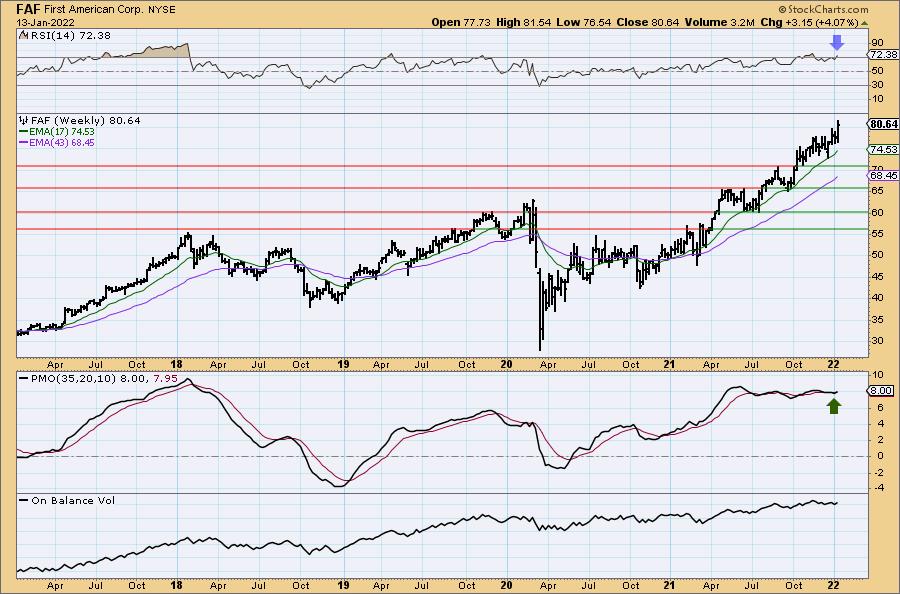Image resolution: width=900 pixels, height=594 pixels.
Task: Click the green up-triangle next to the change percent
Action: tap(865, 23)
